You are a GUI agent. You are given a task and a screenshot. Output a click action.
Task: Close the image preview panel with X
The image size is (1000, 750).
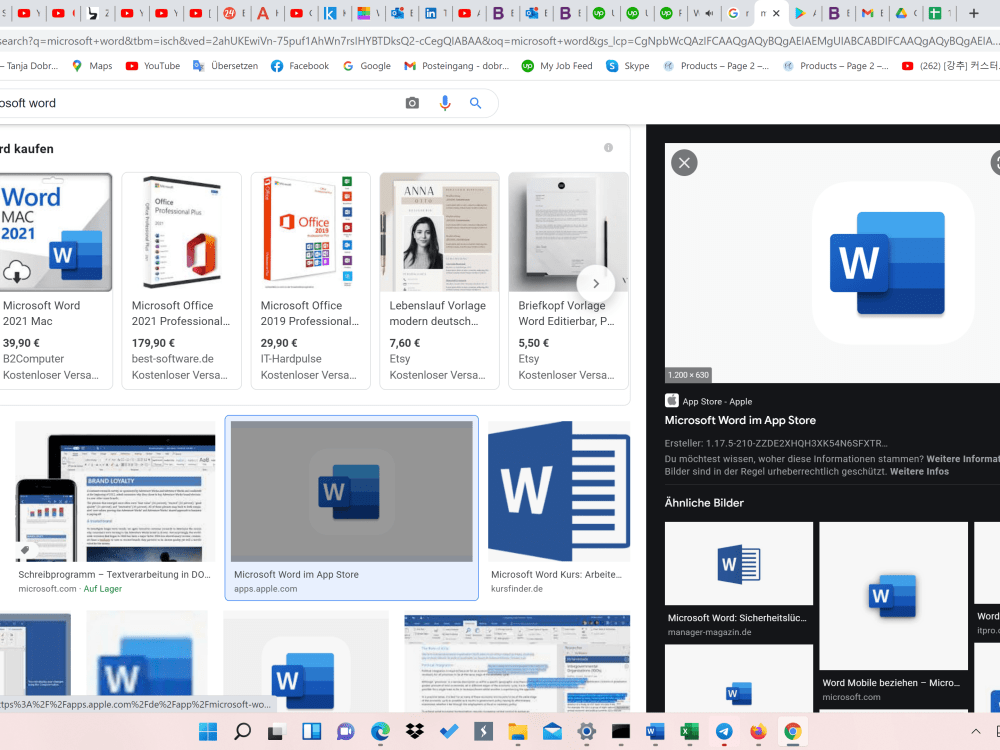pos(684,163)
